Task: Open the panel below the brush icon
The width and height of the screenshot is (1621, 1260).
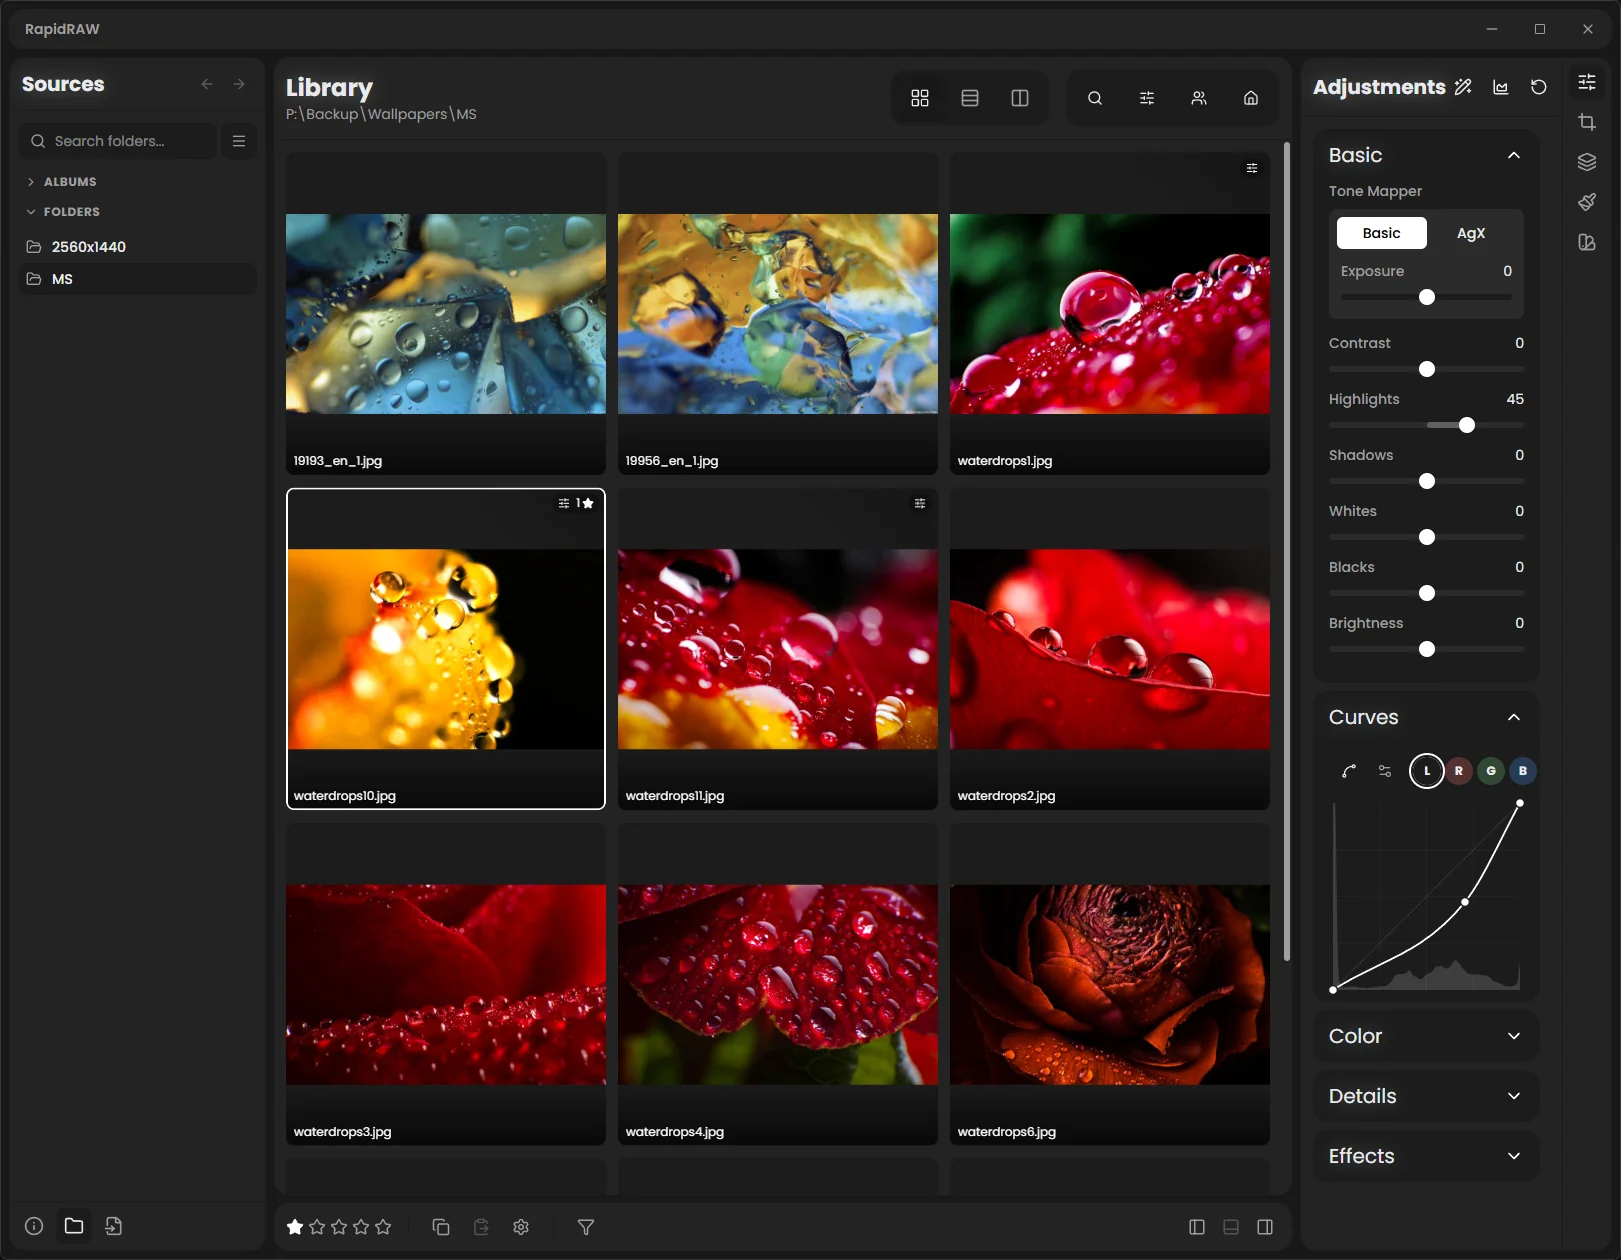Action: point(1587,242)
